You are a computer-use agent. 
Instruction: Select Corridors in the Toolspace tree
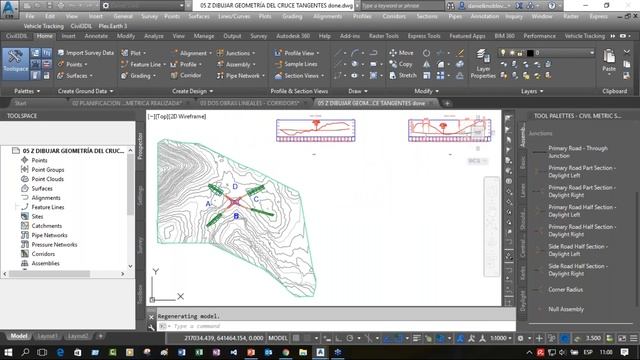(x=43, y=254)
